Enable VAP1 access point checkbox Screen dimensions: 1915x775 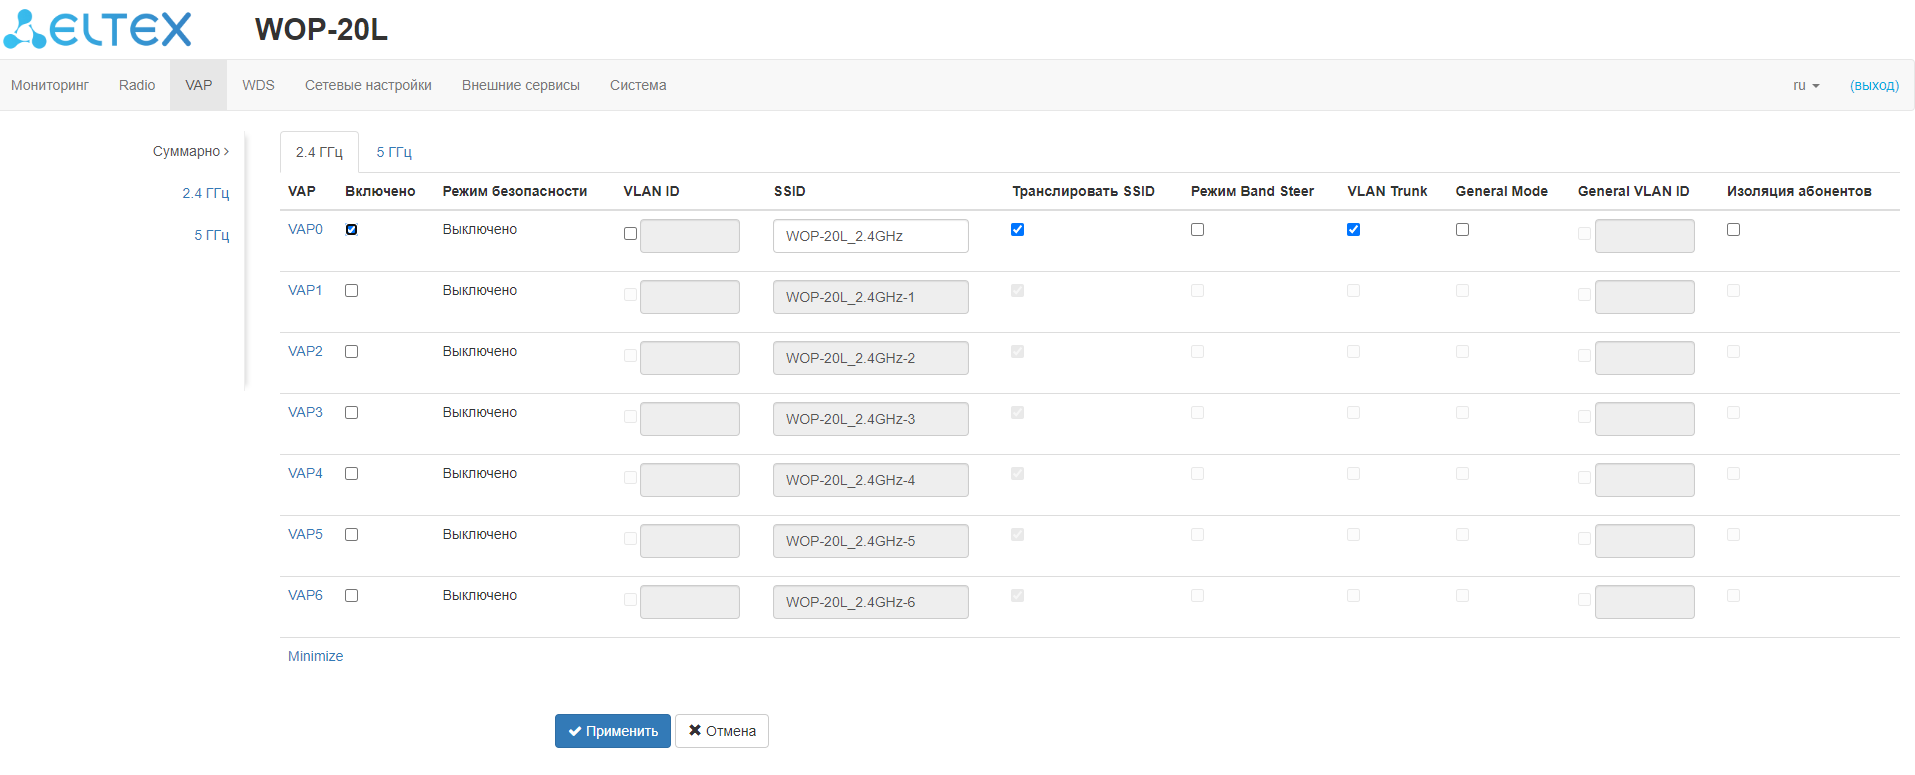point(352,291)
